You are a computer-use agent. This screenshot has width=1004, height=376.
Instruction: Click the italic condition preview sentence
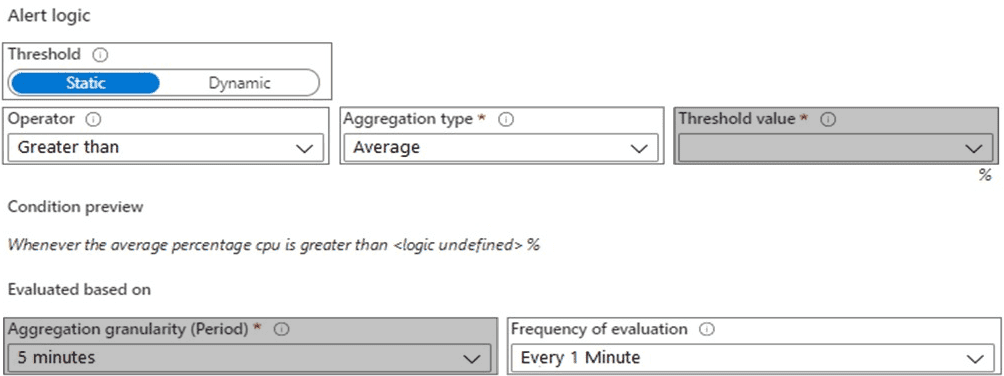(273, 245)
